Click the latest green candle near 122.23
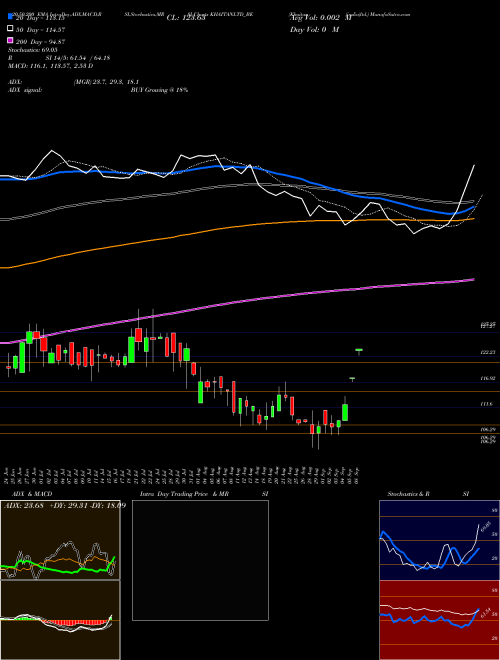This screenshot has height=660, width=500. 359,350
